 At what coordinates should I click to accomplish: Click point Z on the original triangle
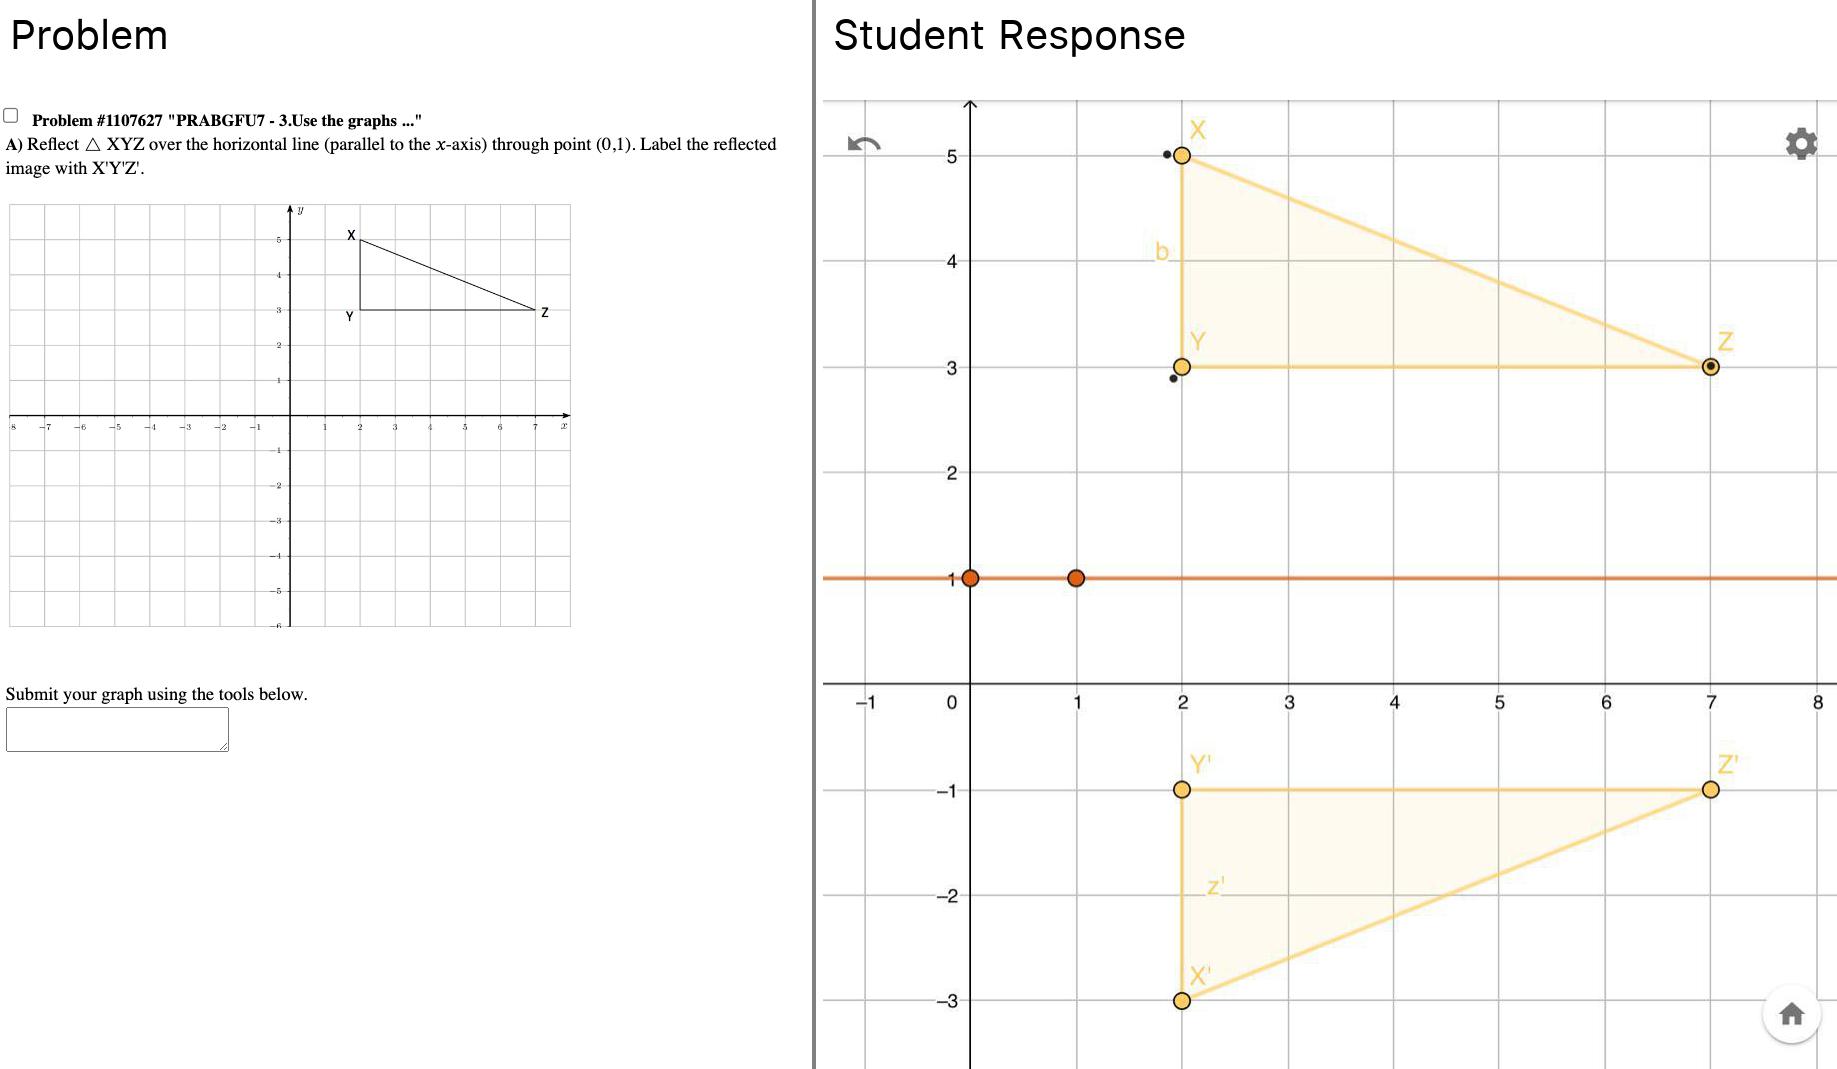(1711, 367)
